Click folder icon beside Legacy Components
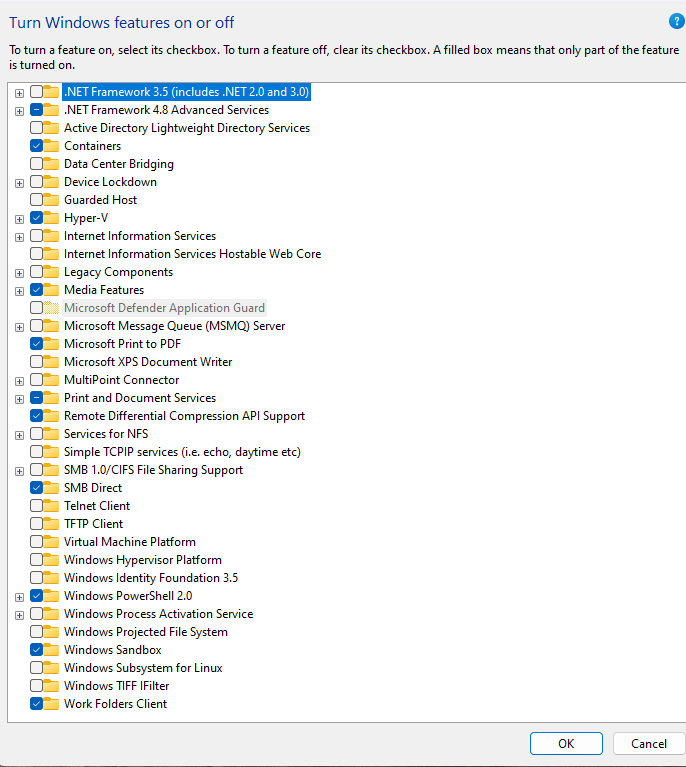Viewport: 686px width, 767px height. [x=51, y=271]
